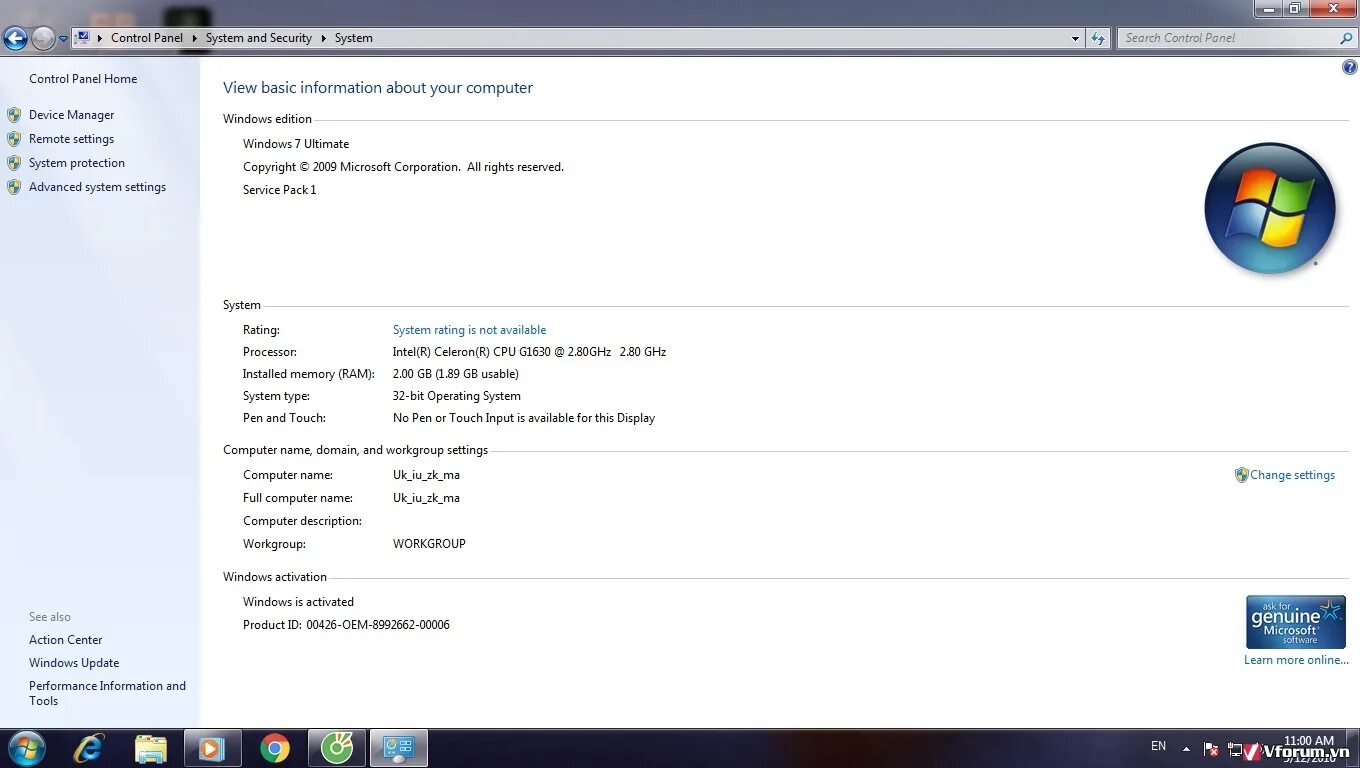Open the media player taskbar icon

212,748
